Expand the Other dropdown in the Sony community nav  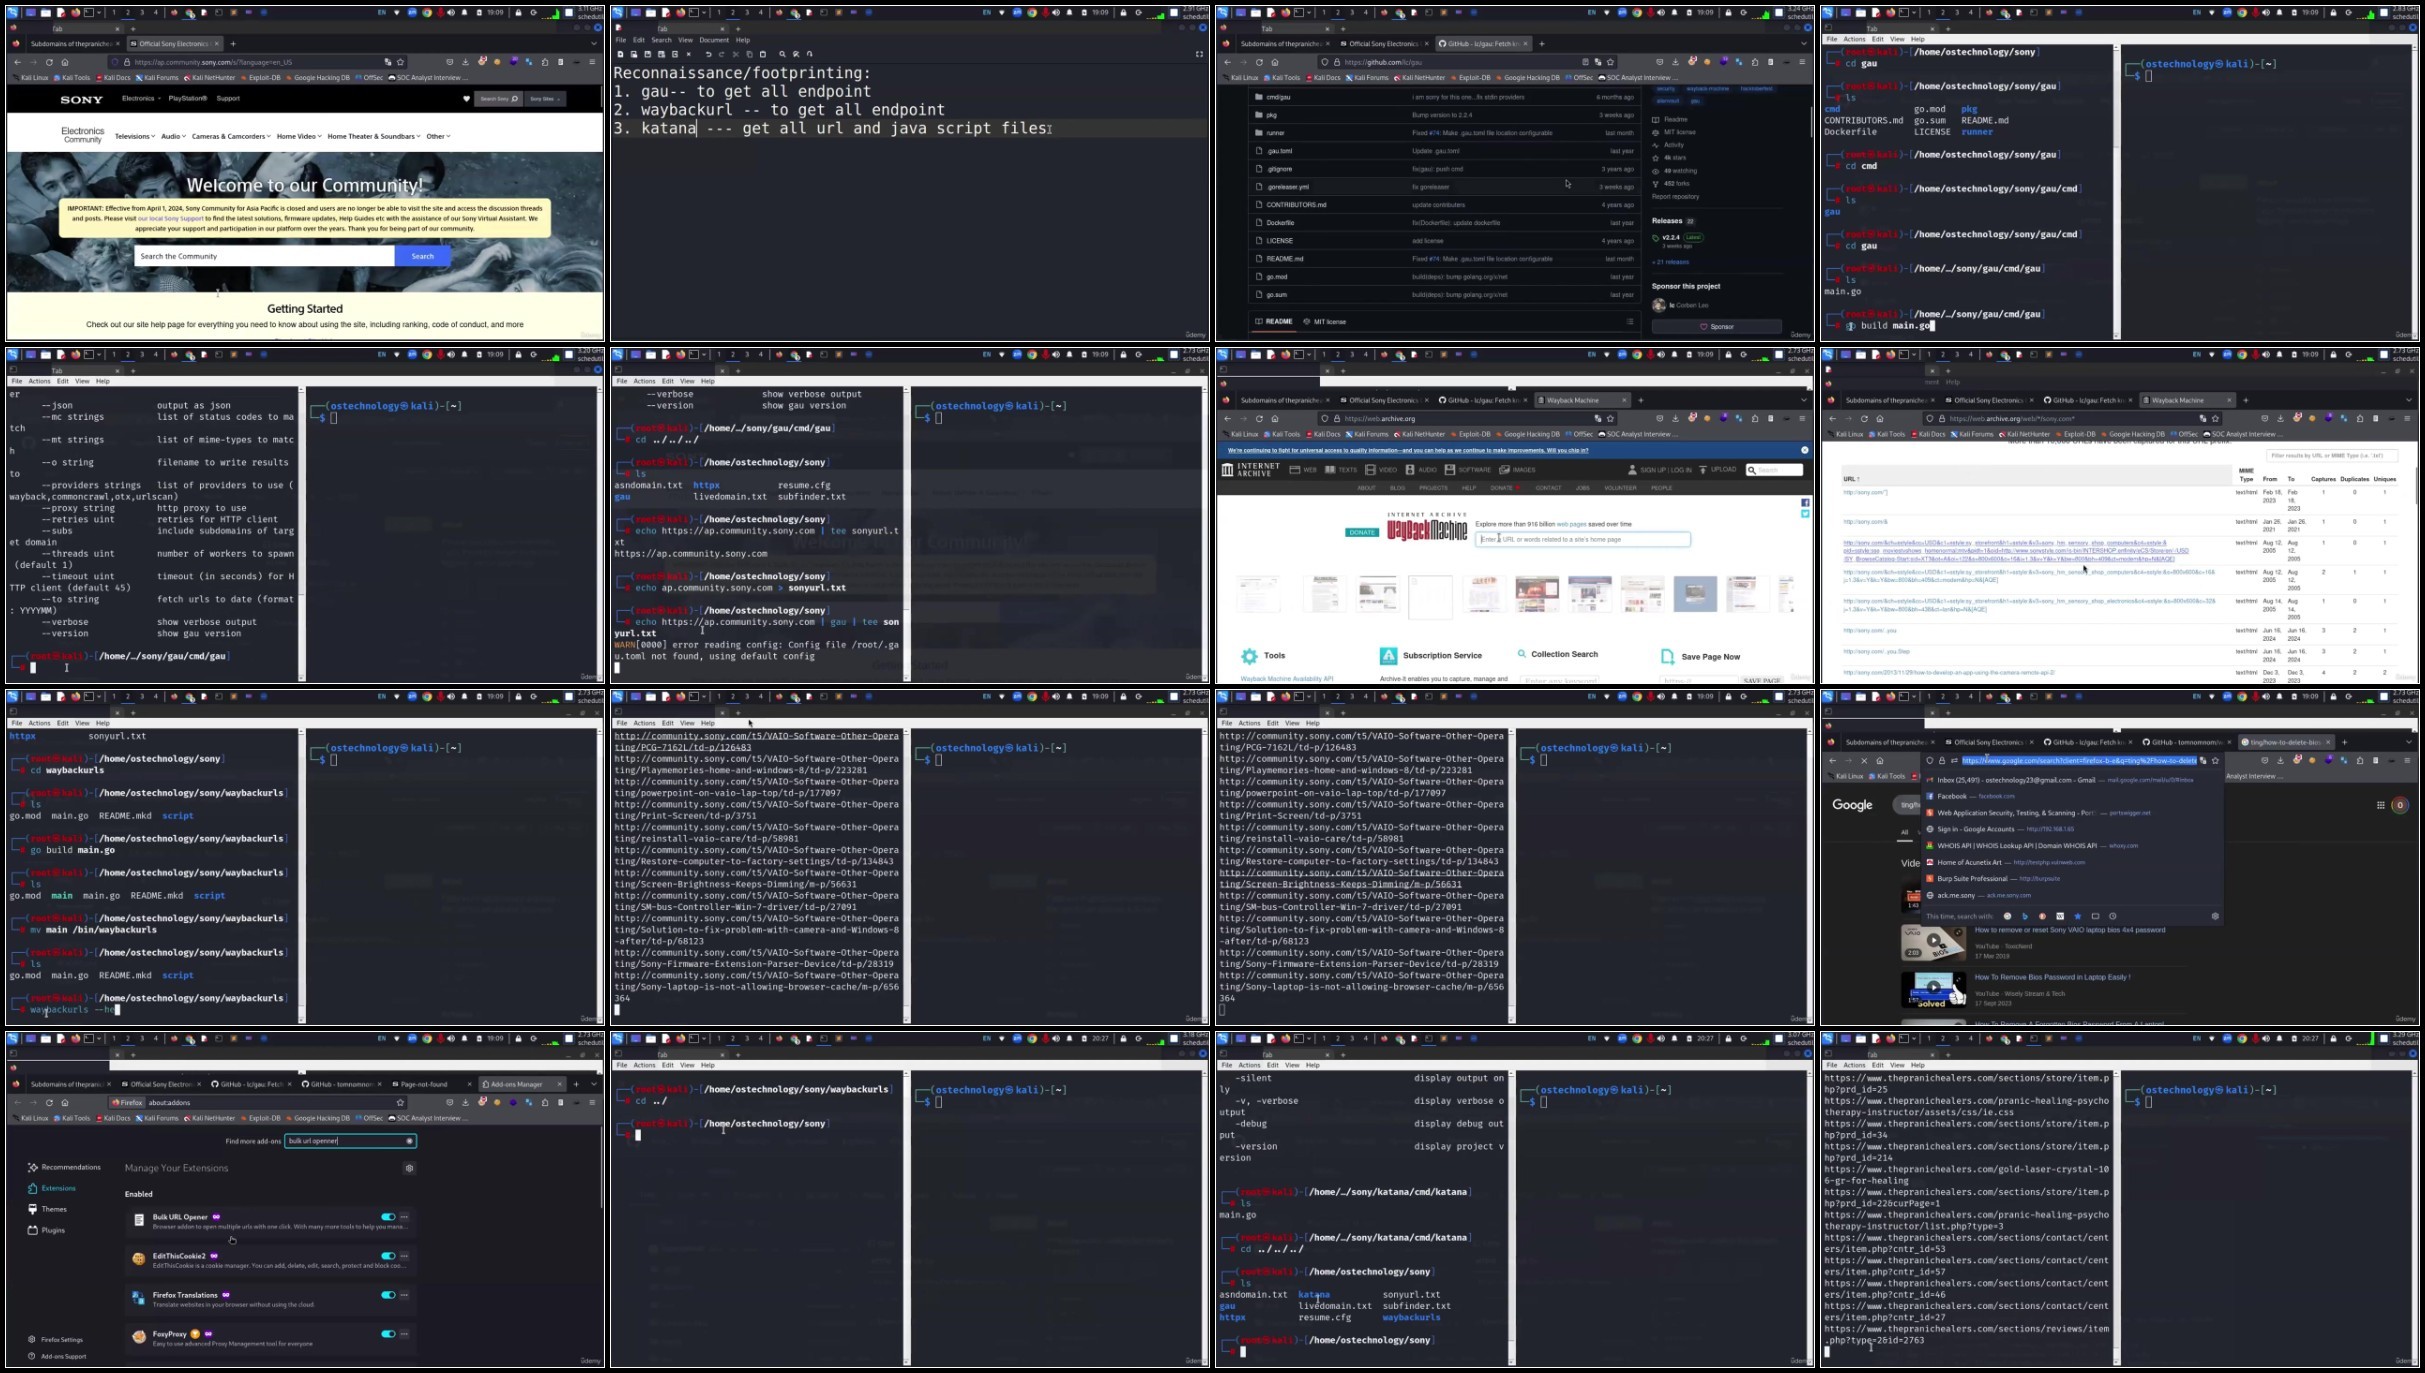pyautogui.click(x=438, y=137)
